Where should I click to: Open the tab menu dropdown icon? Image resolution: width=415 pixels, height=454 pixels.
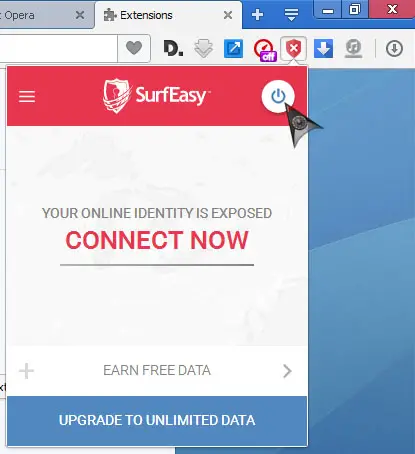291,15
